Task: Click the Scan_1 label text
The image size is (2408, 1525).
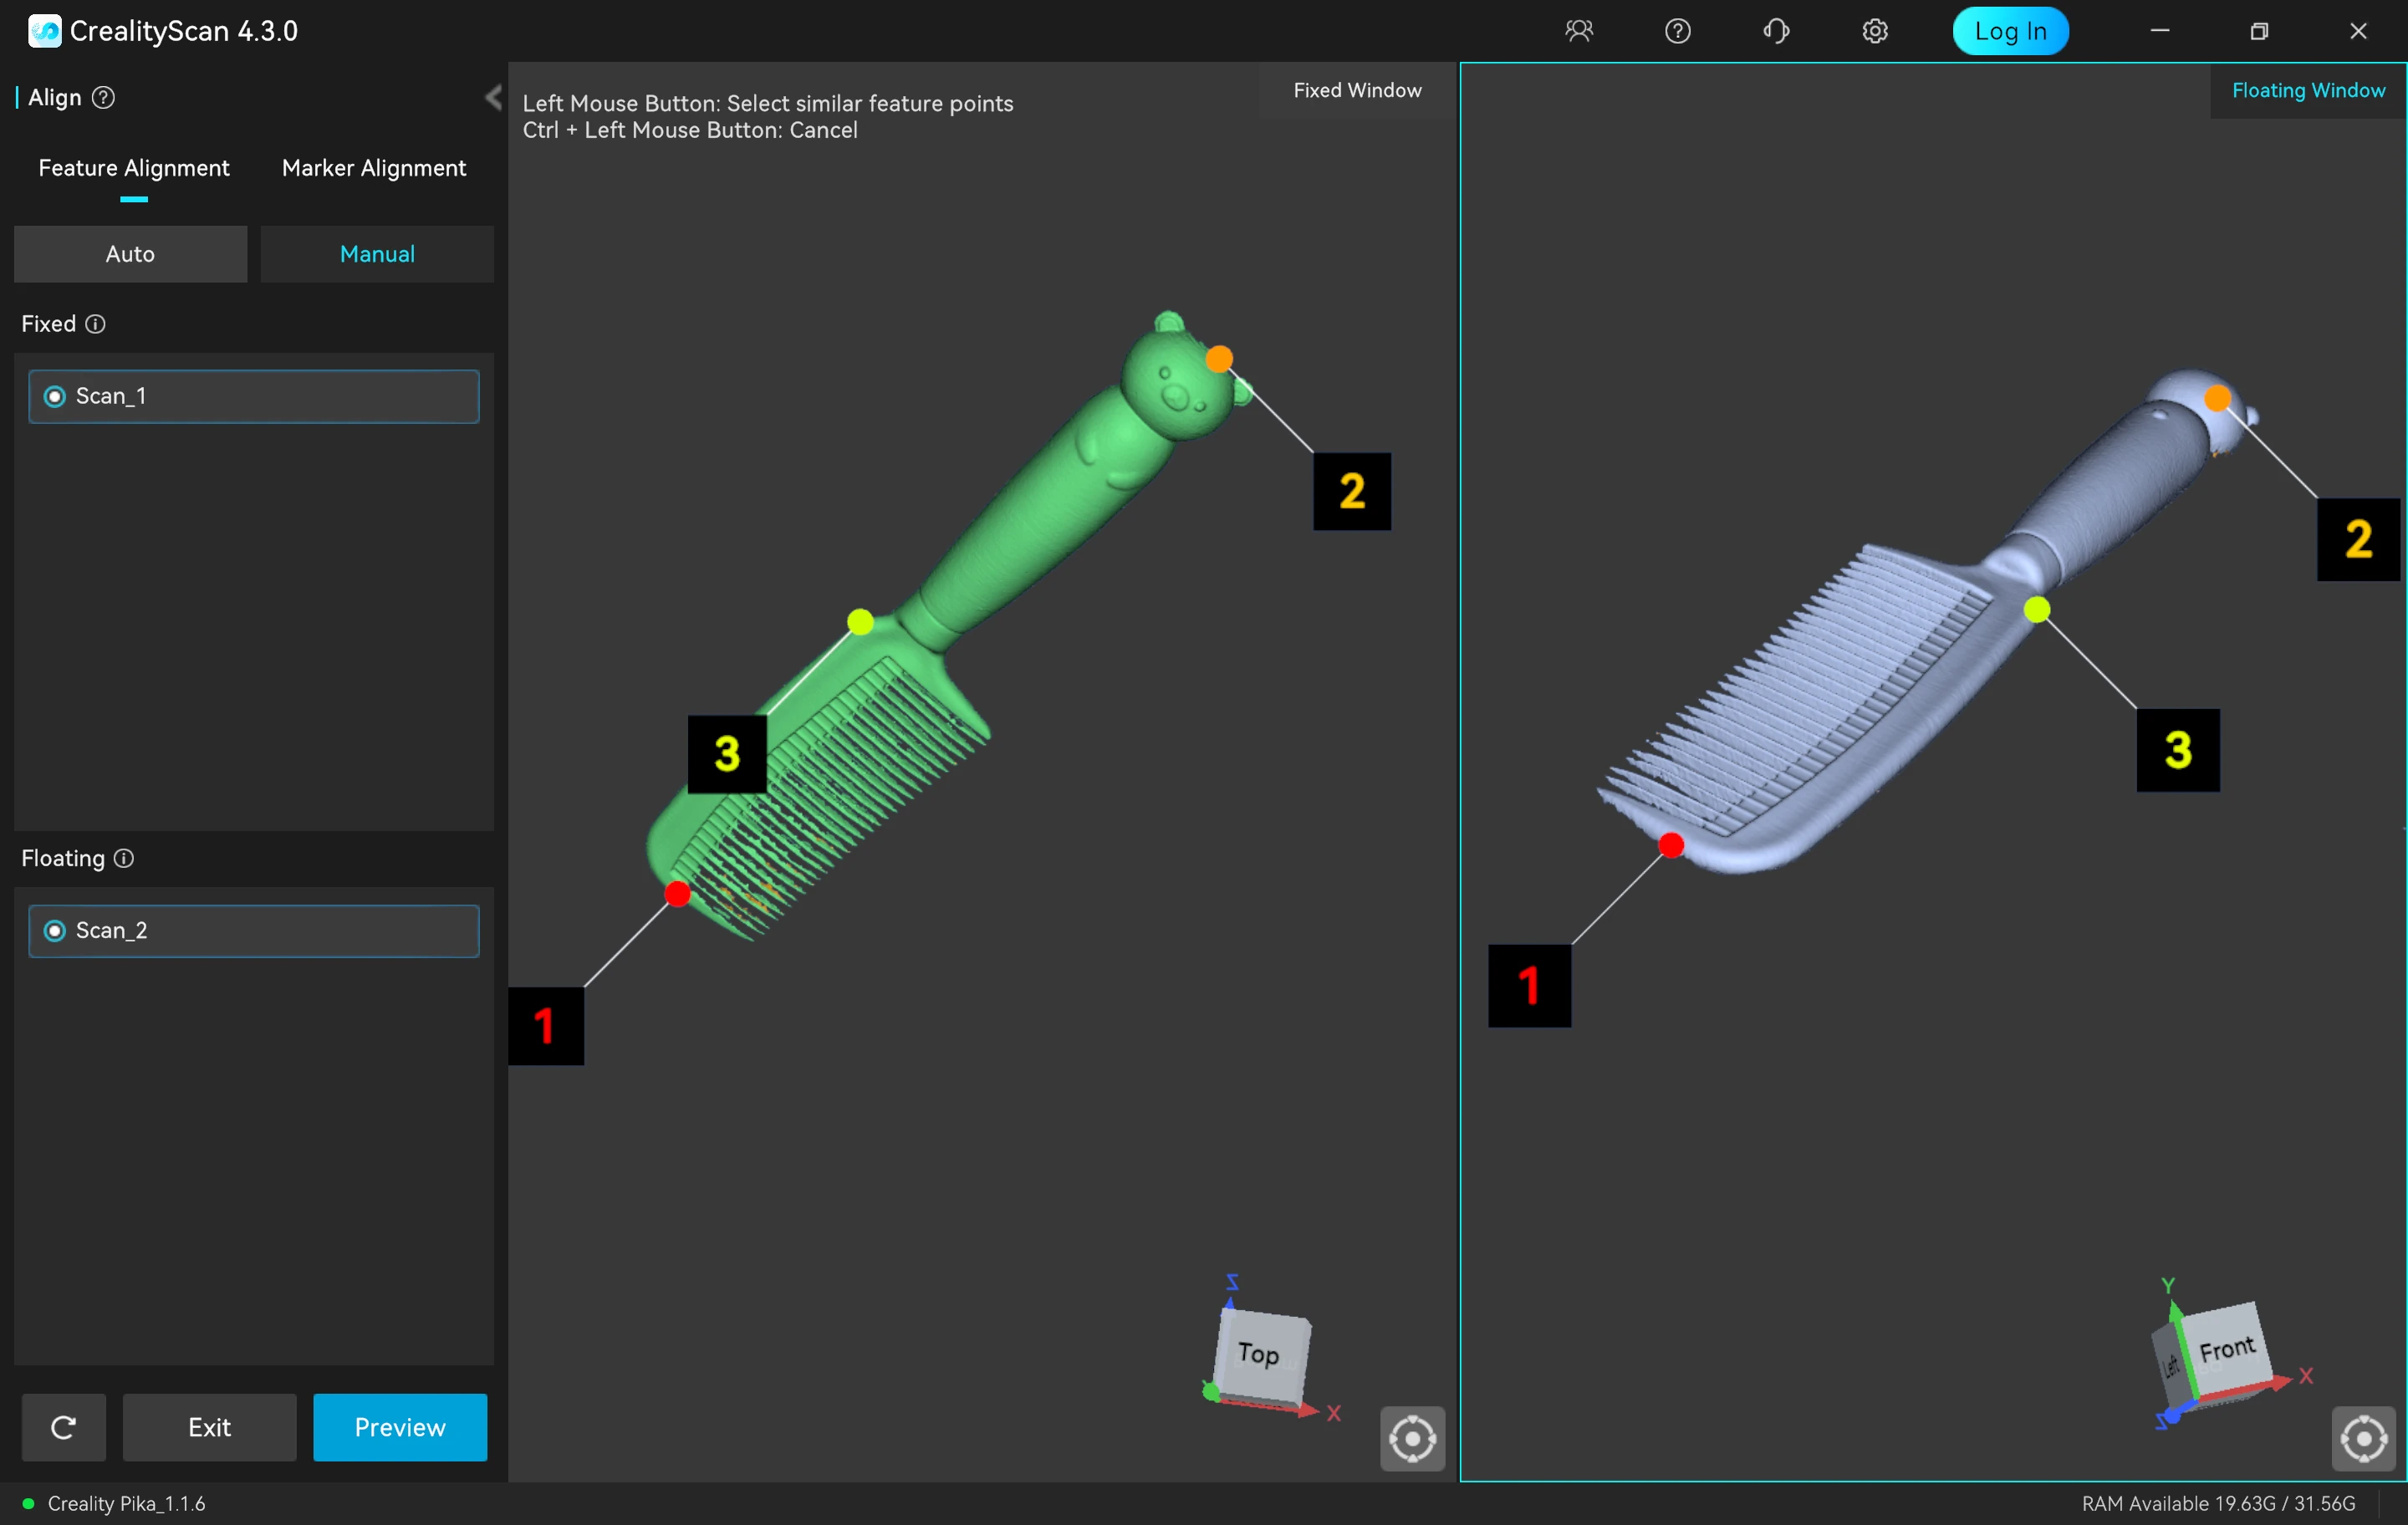Action: click(x=111, y=397)
